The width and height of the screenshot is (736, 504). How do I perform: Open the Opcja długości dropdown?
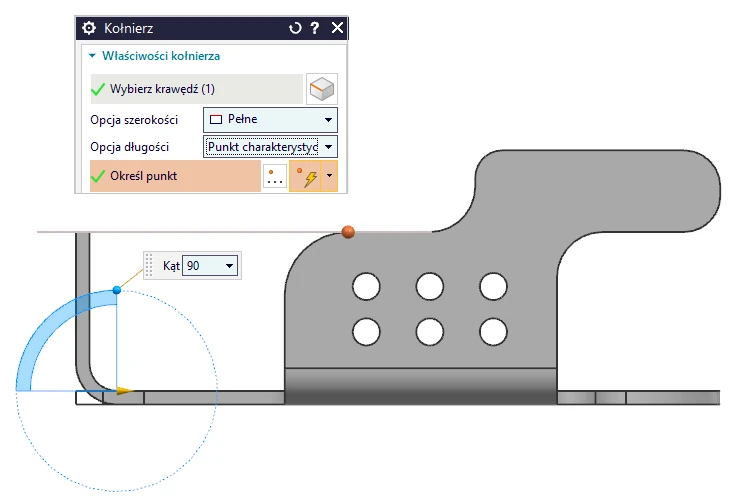(x=270, y=147)
